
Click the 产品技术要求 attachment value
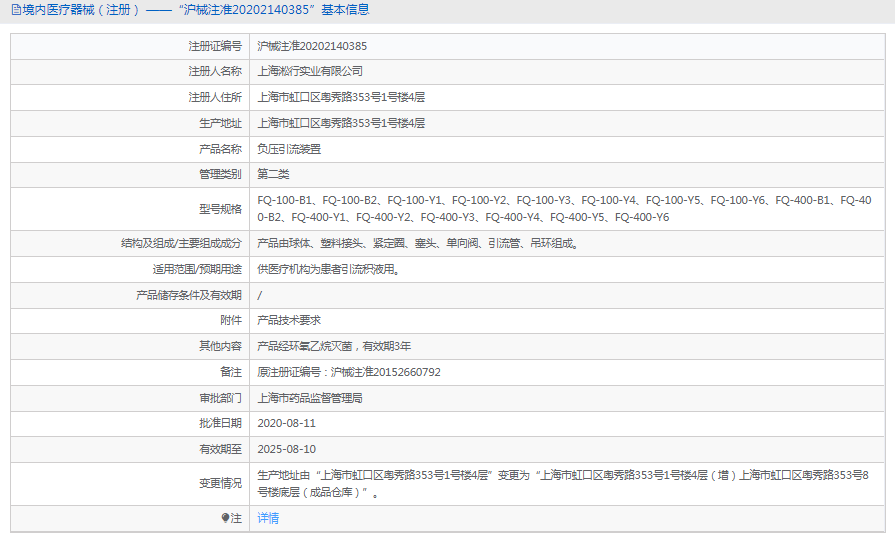pos(289,320)
